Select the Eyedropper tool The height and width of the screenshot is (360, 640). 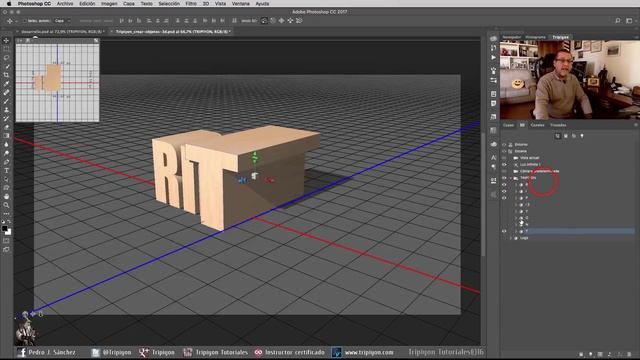pyautogui.click(x=6, y=84)
